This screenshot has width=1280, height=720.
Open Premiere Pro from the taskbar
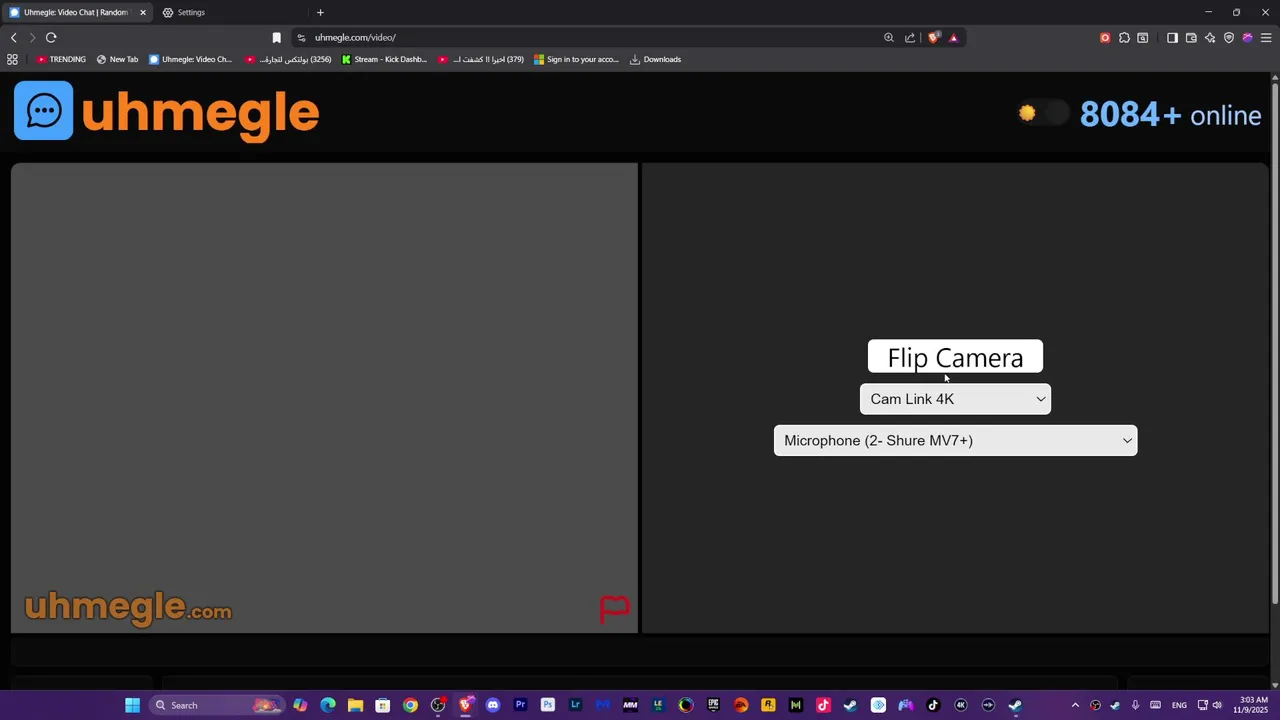(x=520, y=705)
